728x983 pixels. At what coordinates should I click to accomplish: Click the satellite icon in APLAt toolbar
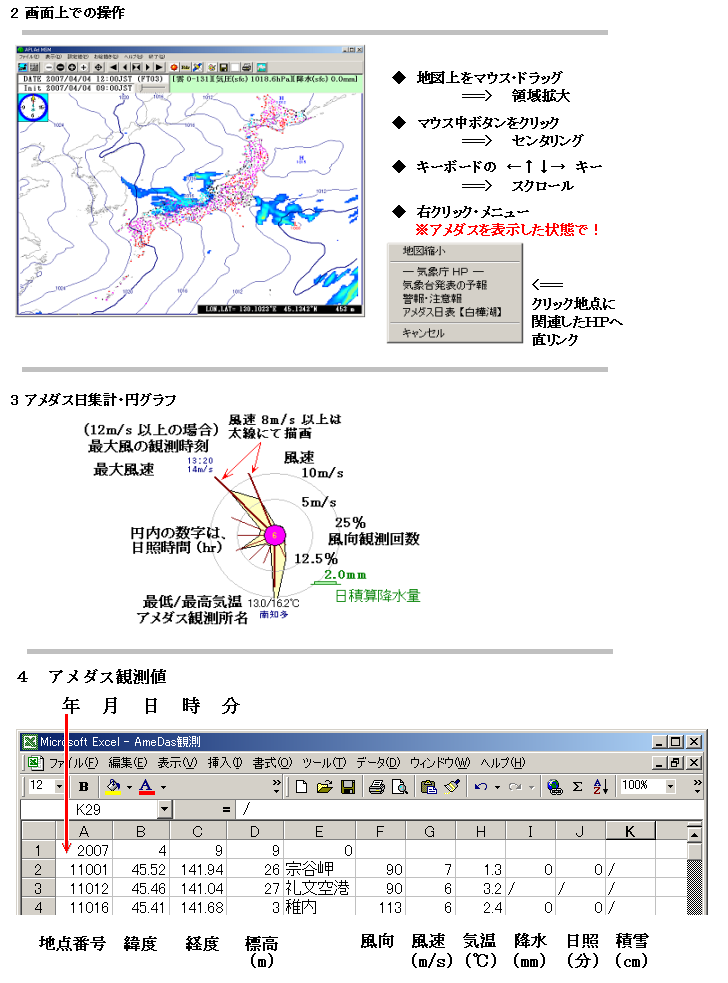coord(198,67)
